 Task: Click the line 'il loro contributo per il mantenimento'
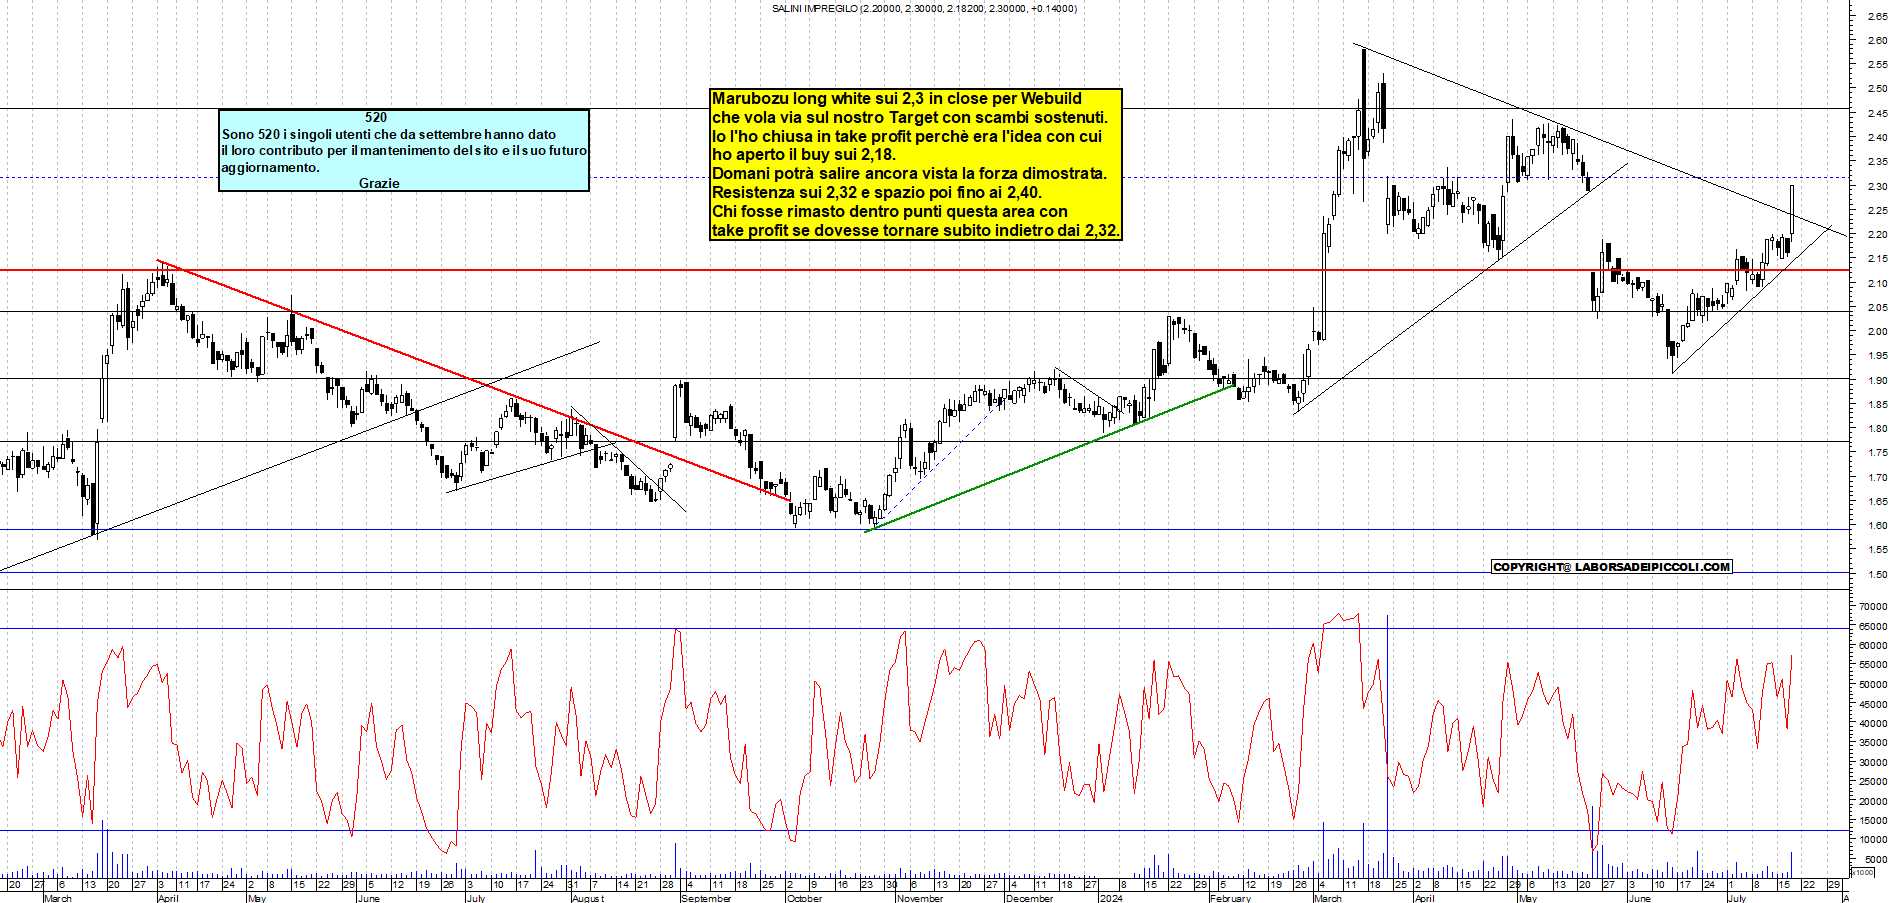[404, 150]
